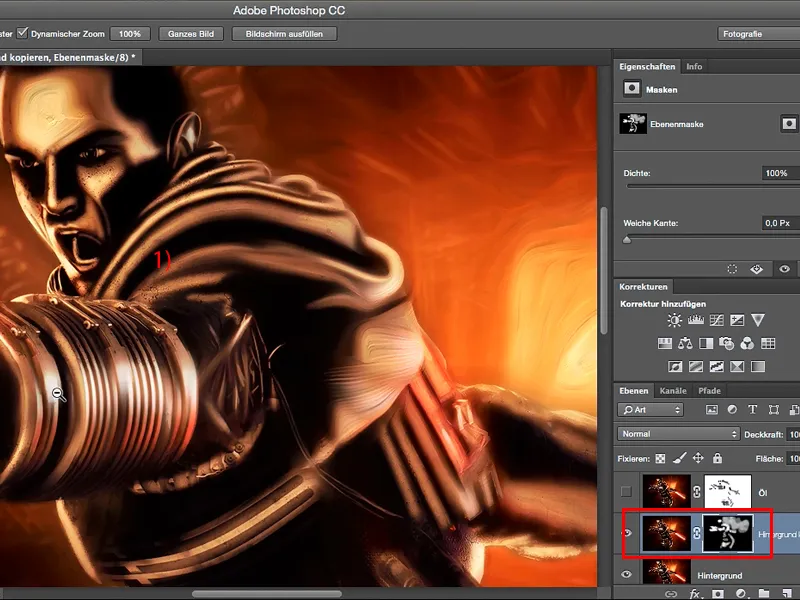This screenshot has height=600, width=800.
Task: Select the Öl layer mask thumbnail
Action: (728, 492)
